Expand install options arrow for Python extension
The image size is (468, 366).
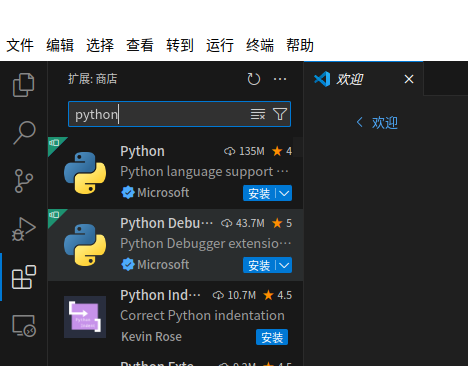coord(284,193)
